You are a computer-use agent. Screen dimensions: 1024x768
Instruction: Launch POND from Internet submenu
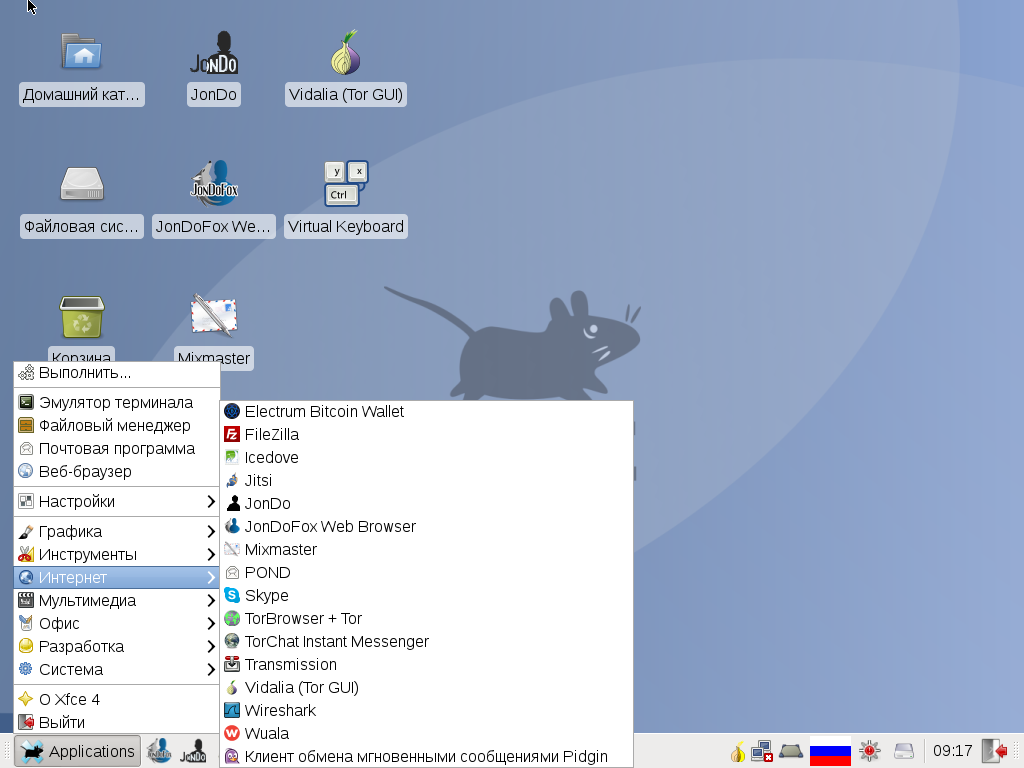click(426, 573)
